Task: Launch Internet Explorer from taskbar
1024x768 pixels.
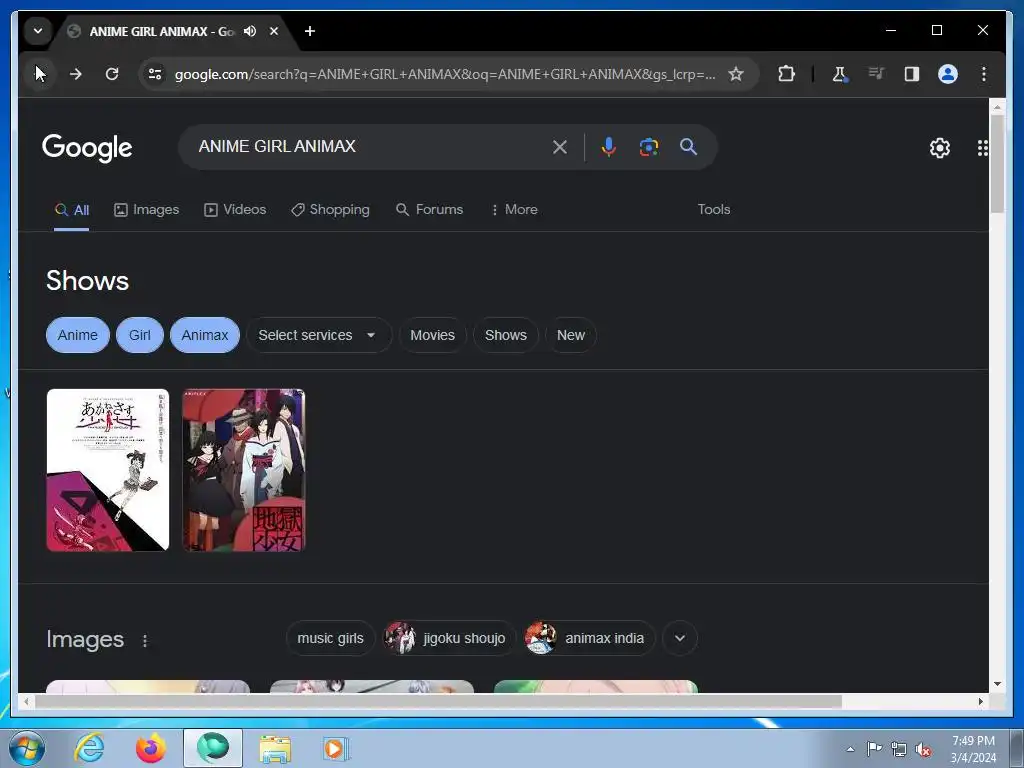Action: coord(89,748)
